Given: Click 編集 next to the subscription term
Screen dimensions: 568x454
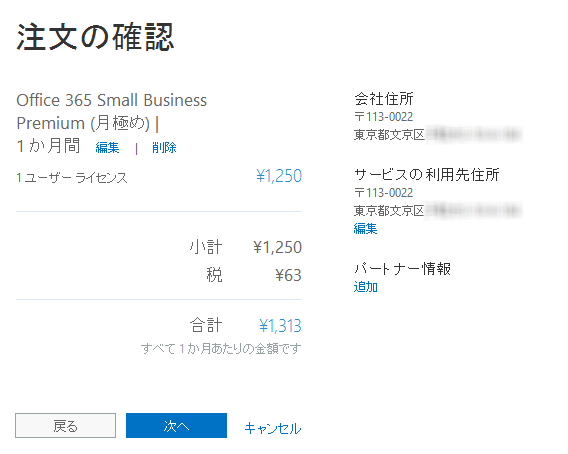Looking at the screenshot, I should tap(107, 147).
